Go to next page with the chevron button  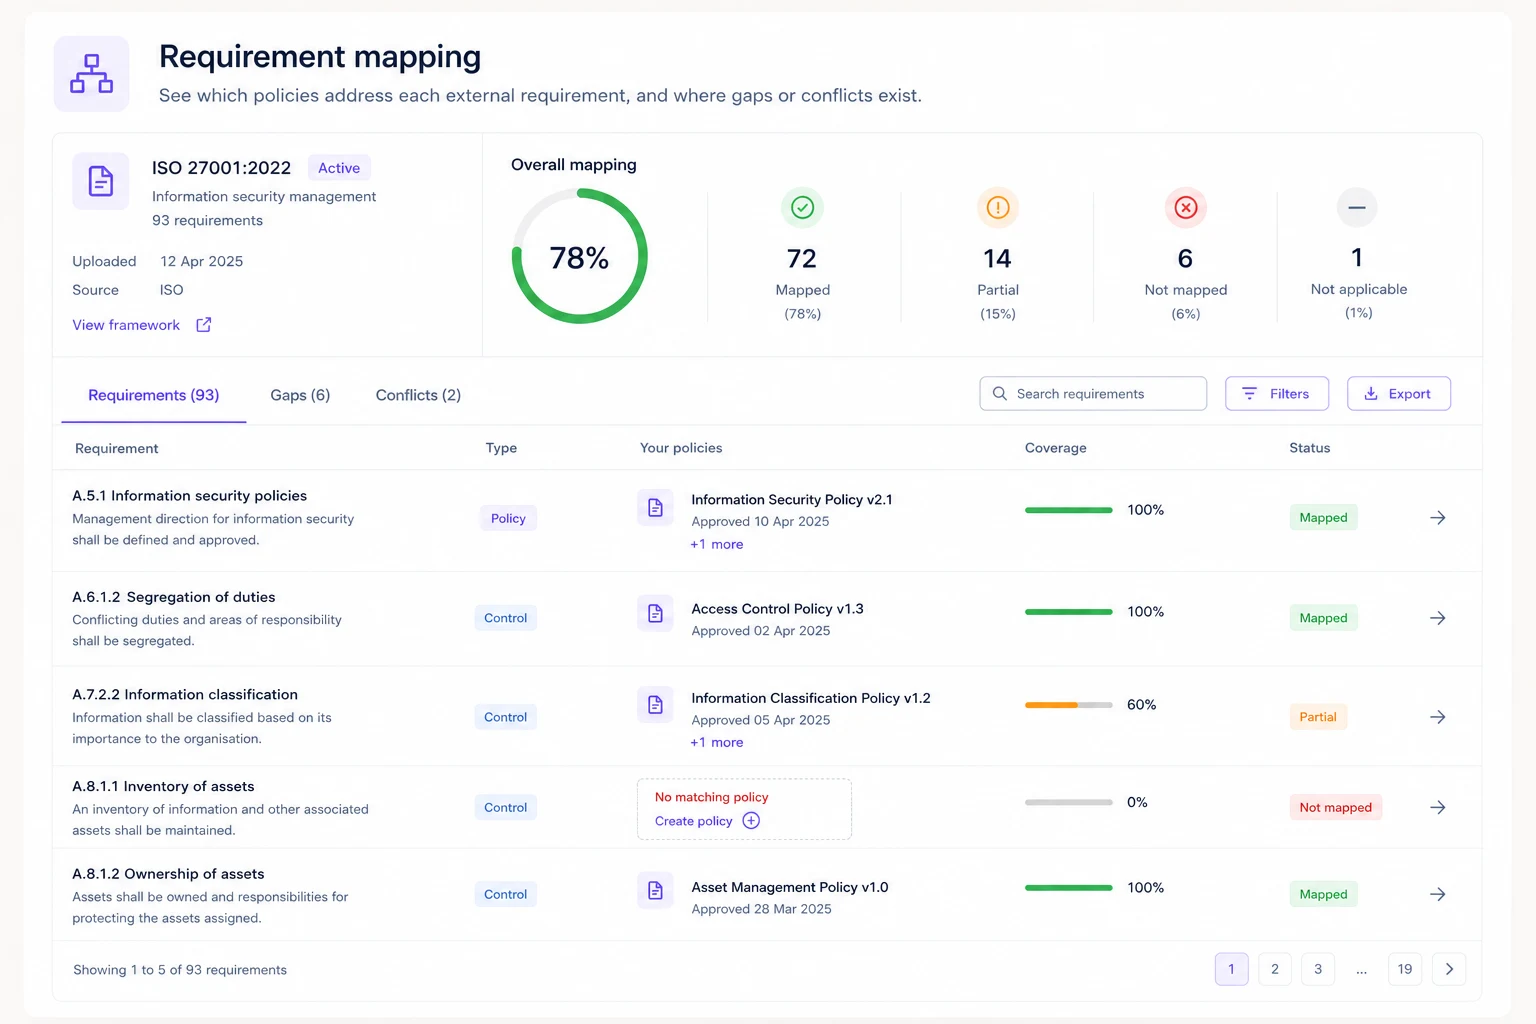(x=1449, y=969)
